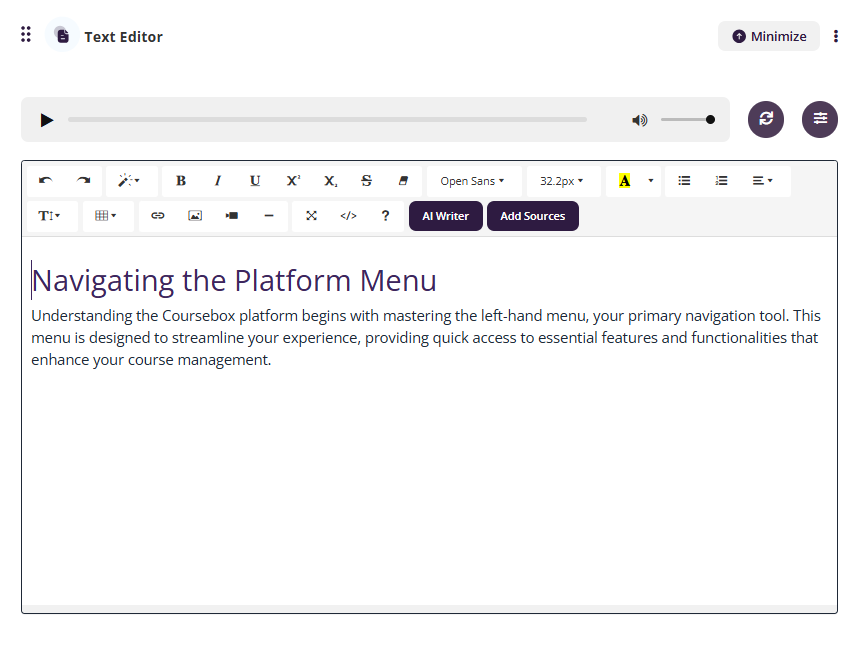The height and width of the screenshot is (648, 859).
Task: Open the audio settings sliders button
Action: point(820,119)
